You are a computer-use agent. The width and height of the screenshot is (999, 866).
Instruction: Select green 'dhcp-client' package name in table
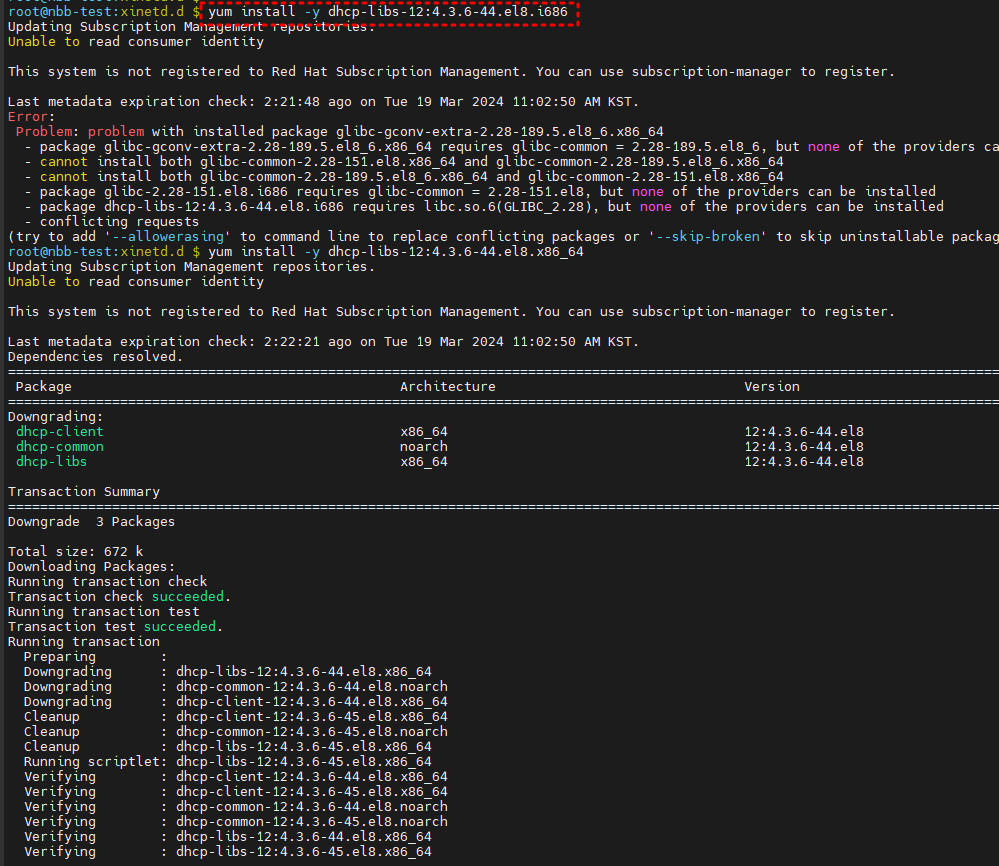(x=59, y=431)
